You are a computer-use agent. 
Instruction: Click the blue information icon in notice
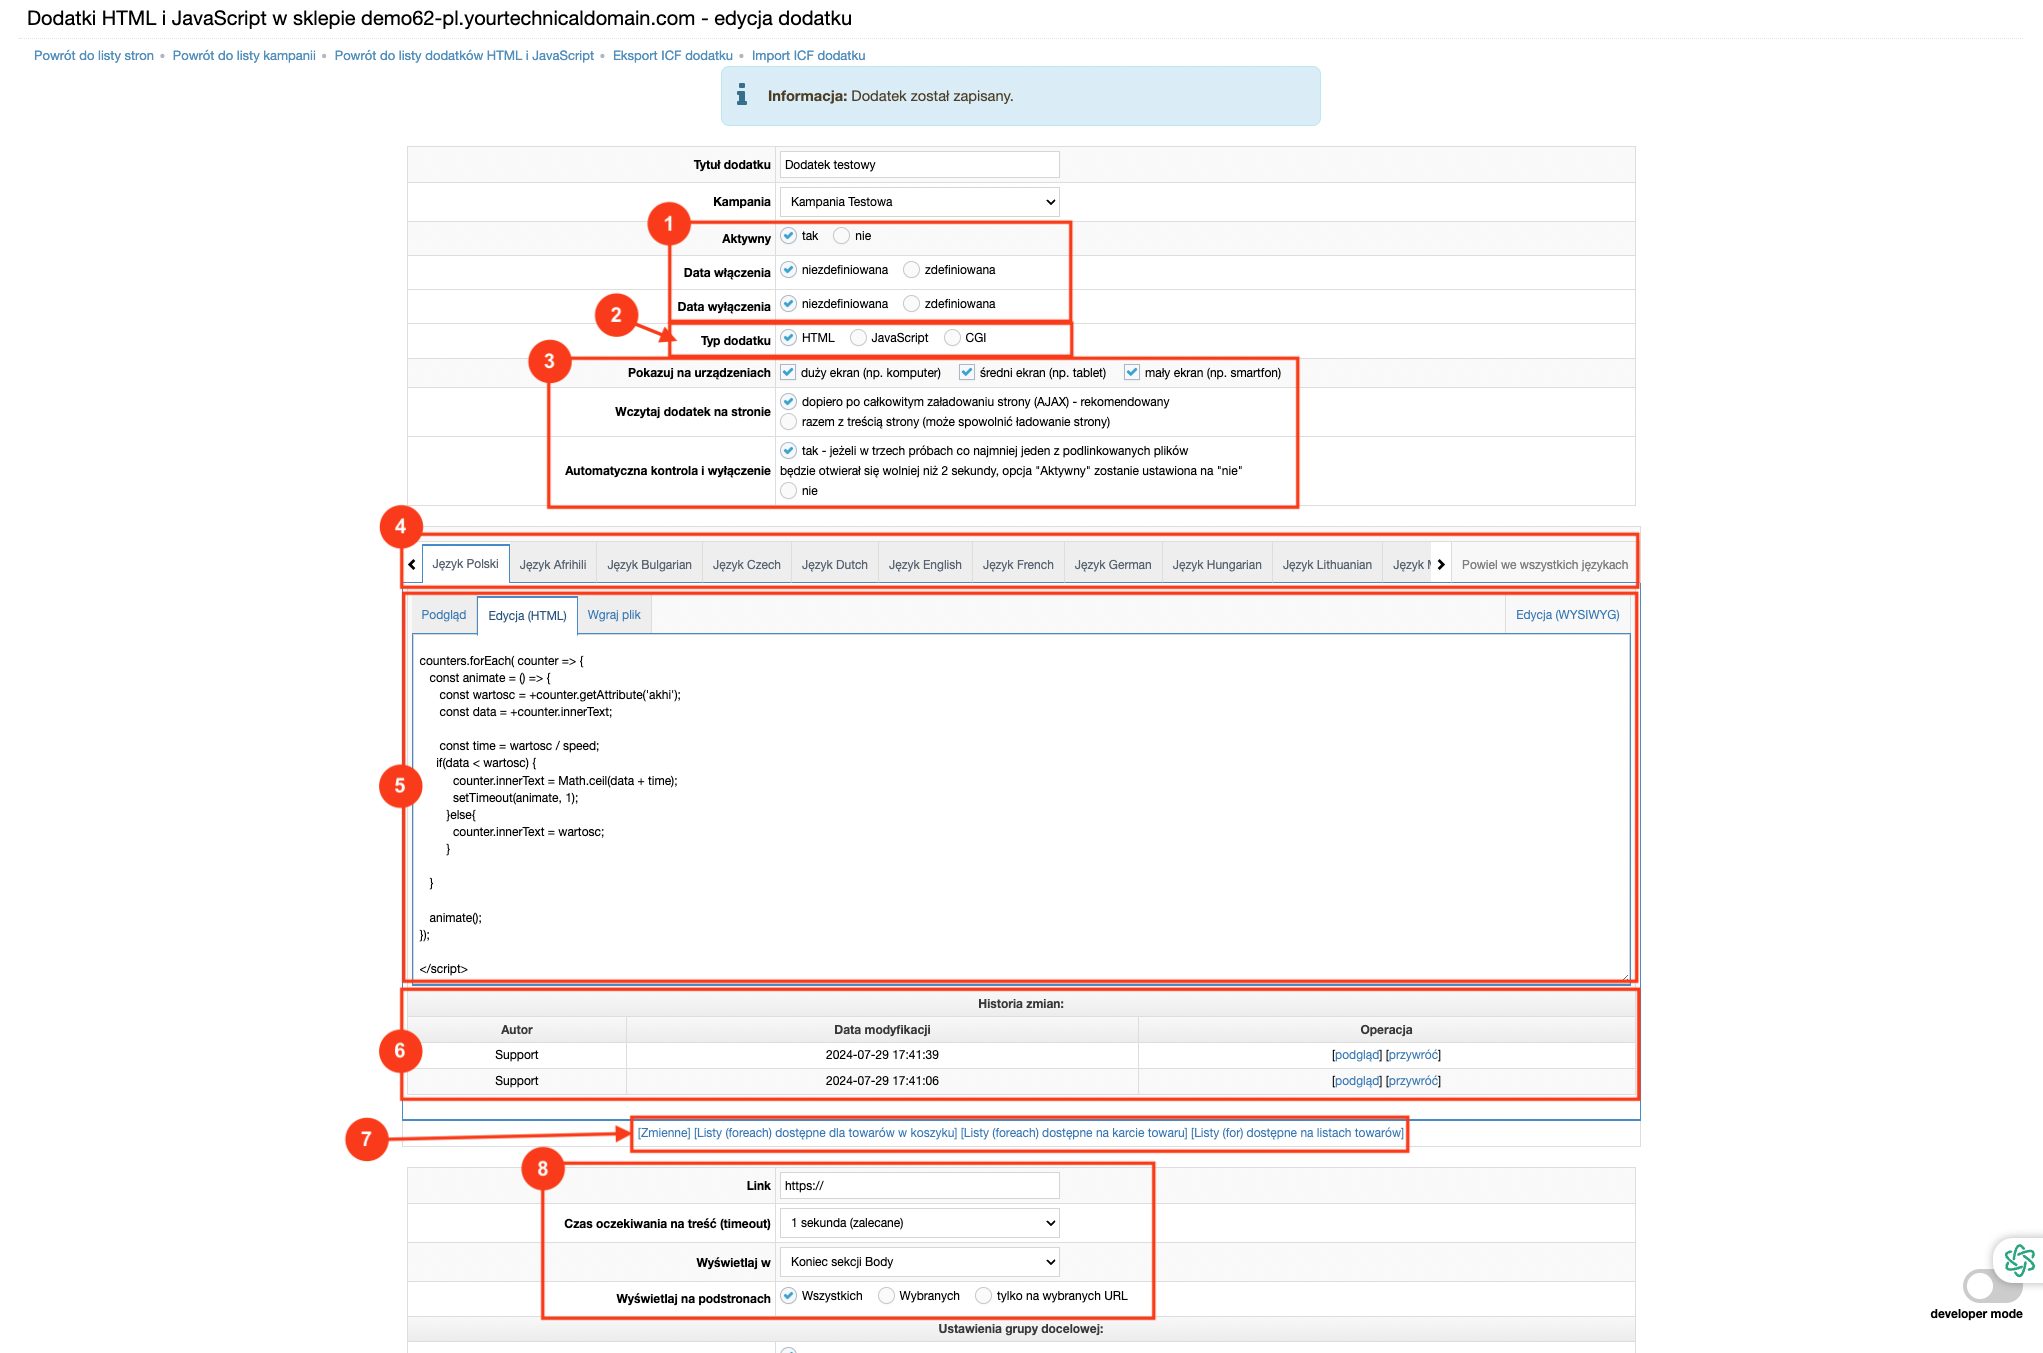(742, 96)
